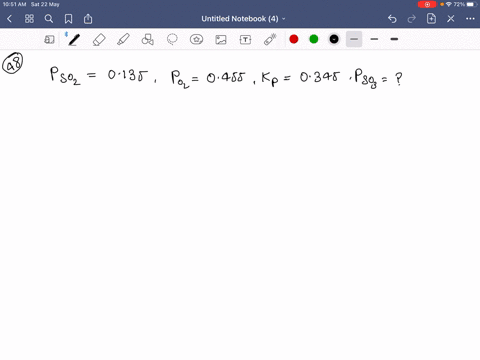Image resolution: width=480 pixels, height=360 pixels.
Task: Open the Elements sticker tool
Action: (x=196, y=39)
